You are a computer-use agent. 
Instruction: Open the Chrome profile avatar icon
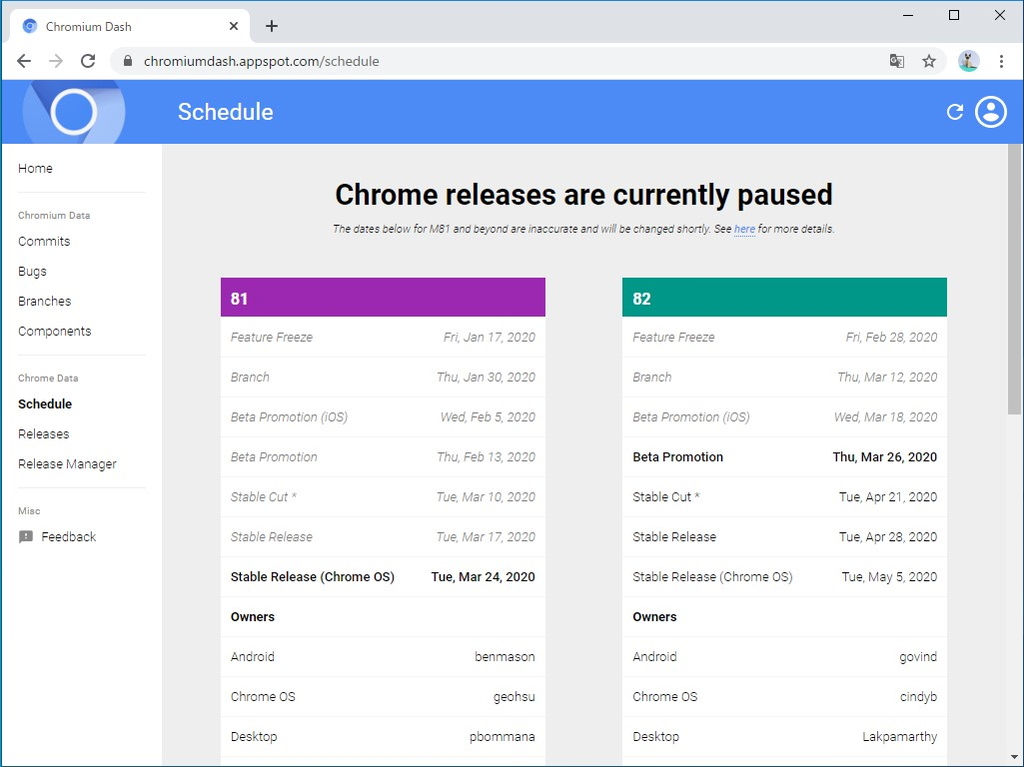[968, 61]
